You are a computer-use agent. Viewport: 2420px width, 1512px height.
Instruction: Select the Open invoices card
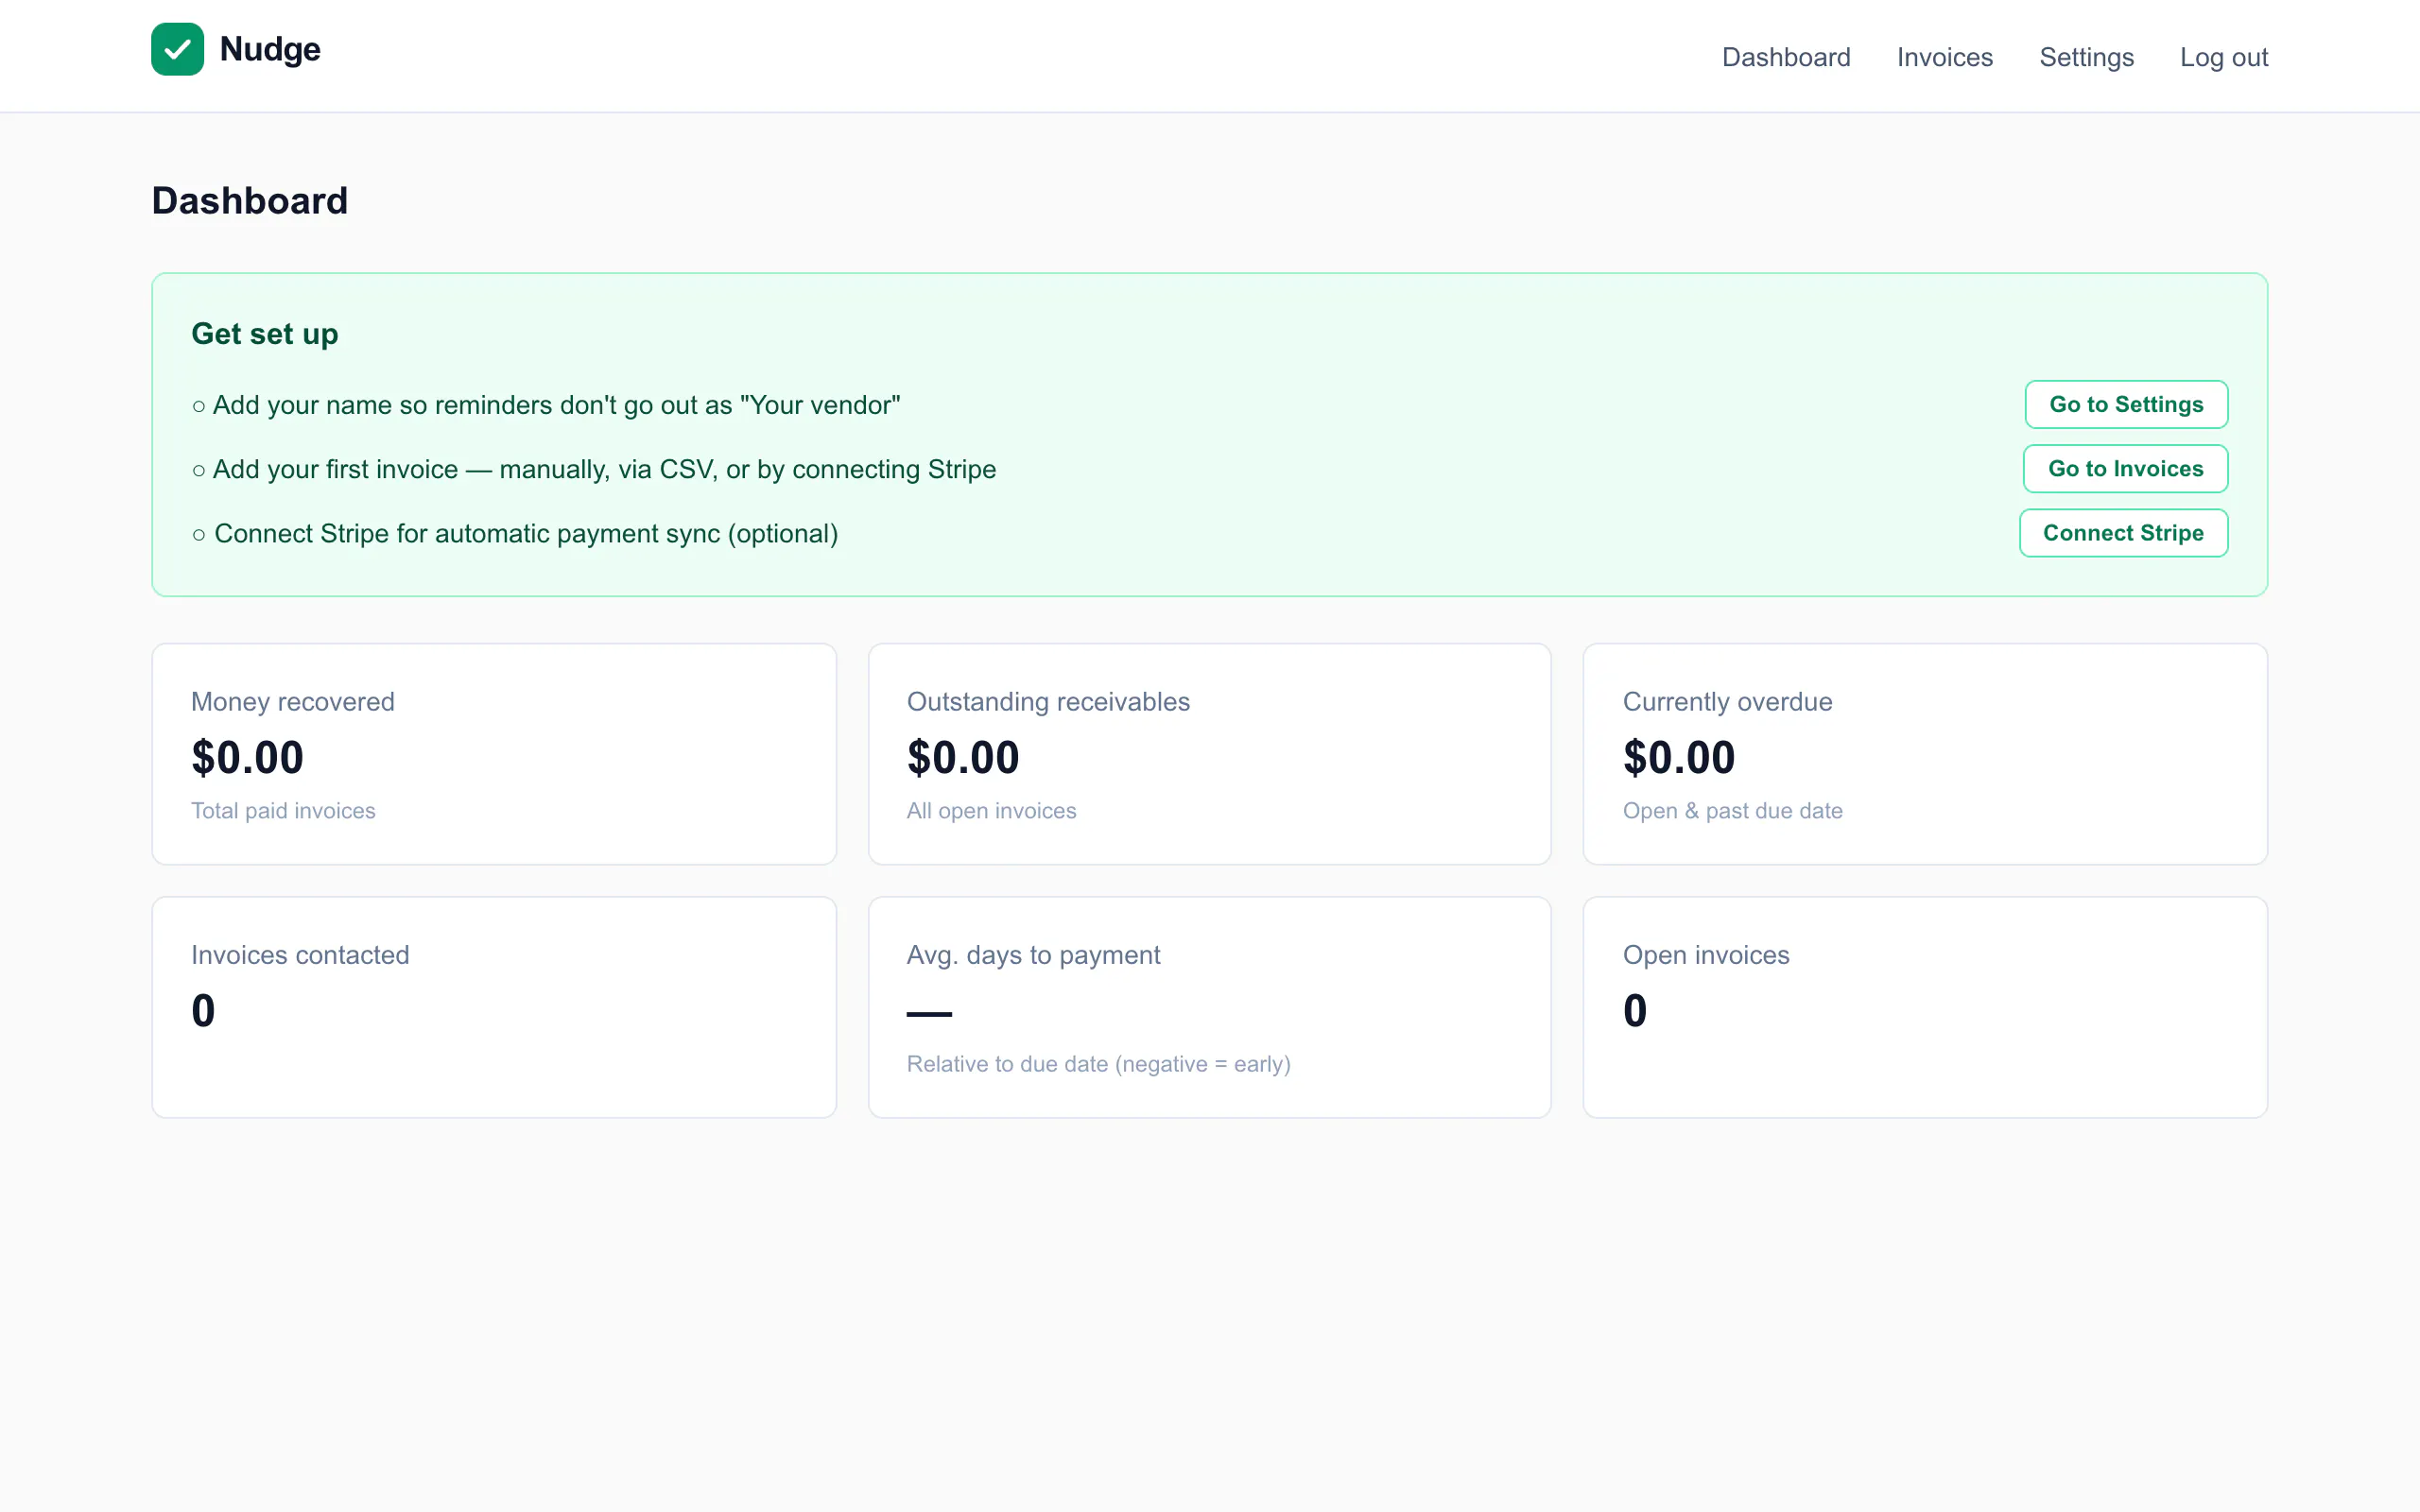pyautogui.click(x=1925, y=1007)
